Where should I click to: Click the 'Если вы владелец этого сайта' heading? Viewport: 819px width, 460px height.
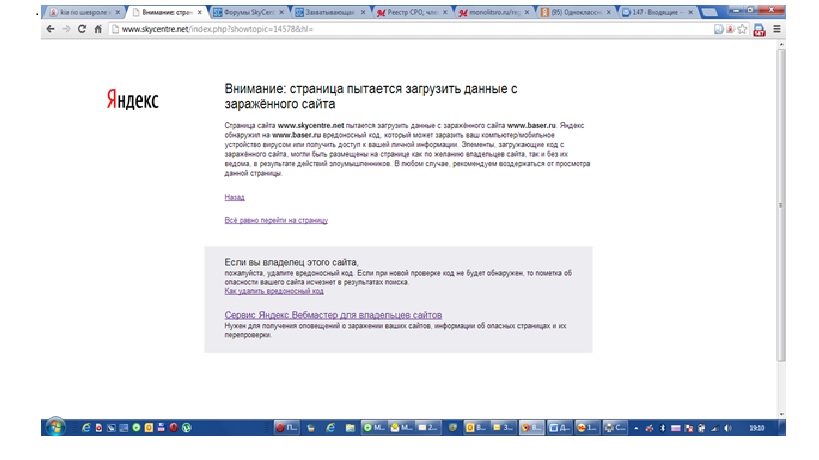pyautogui.click(x=291, y=262)
